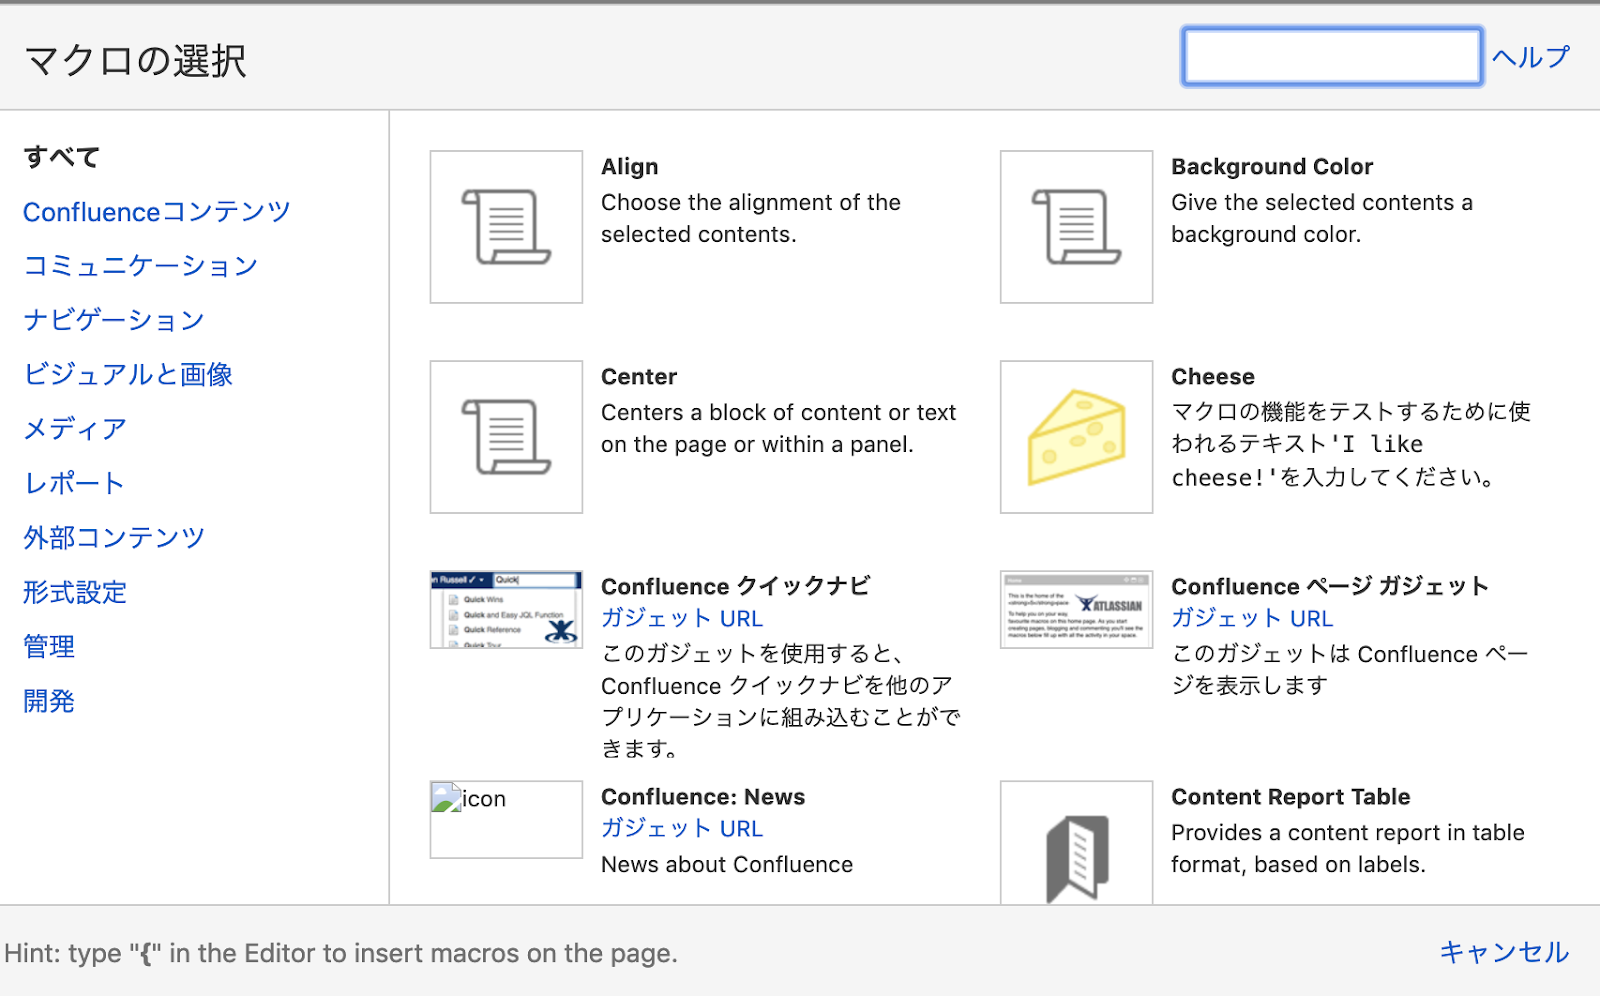Click the 'Choose the alignment' description text
The height and width of the screenshot is (996, 1600).
click(751, 218)
